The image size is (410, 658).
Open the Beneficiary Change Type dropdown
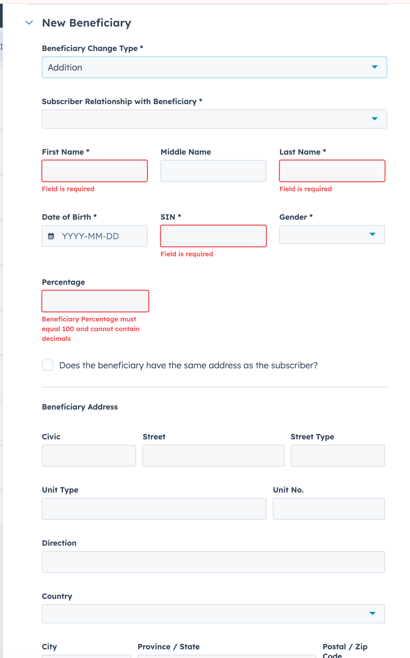[x=214, y=67]
